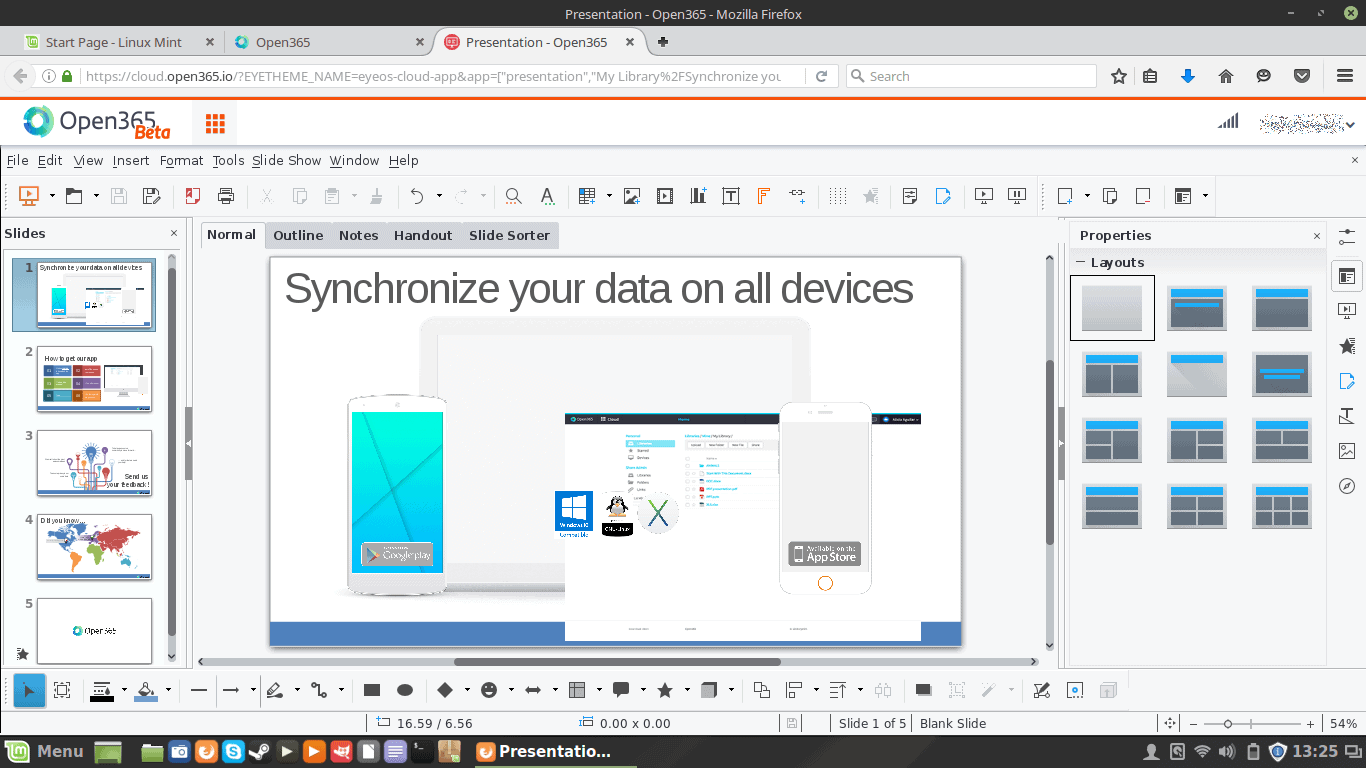Click the Start presentation toolbar icon
Viewport: 1366px width, 768px height.
(x=29, y=196)
